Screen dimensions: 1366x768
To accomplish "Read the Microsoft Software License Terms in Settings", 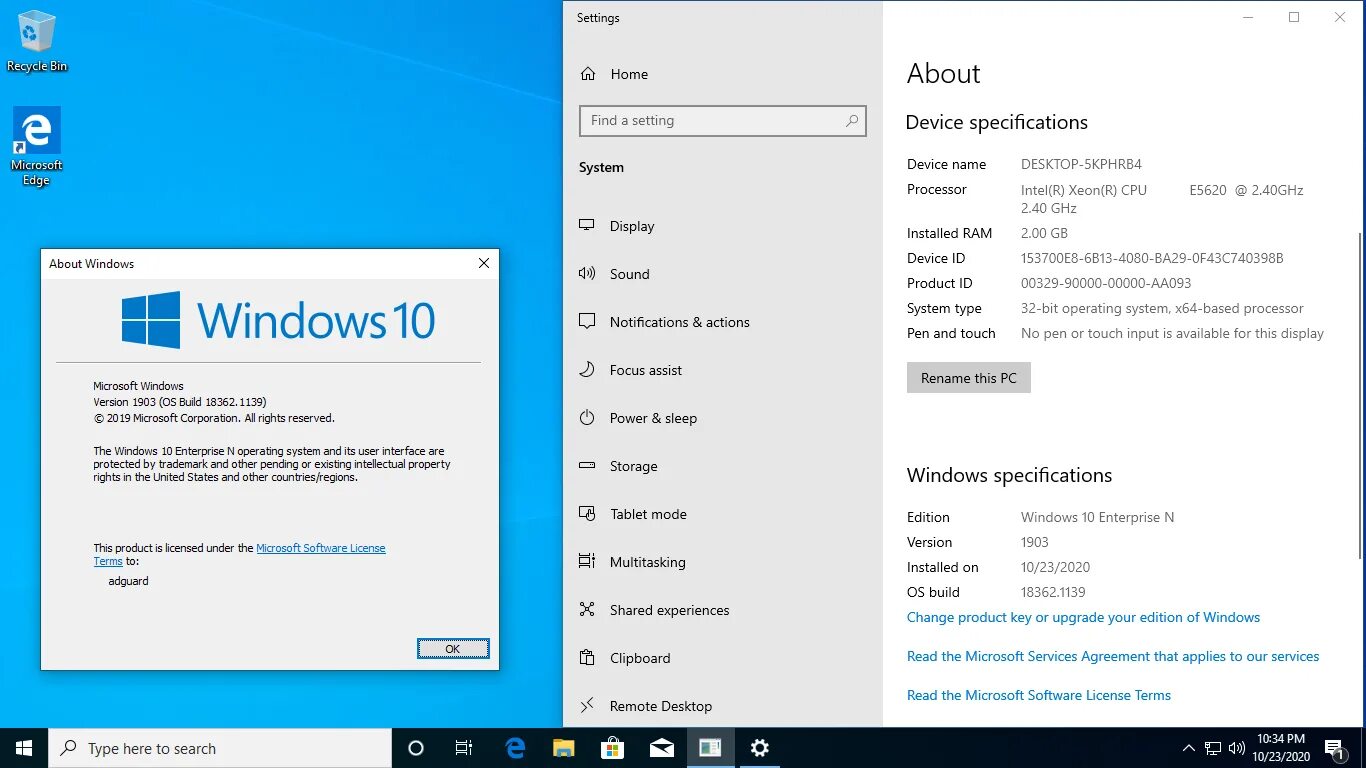I will 1039,695.
